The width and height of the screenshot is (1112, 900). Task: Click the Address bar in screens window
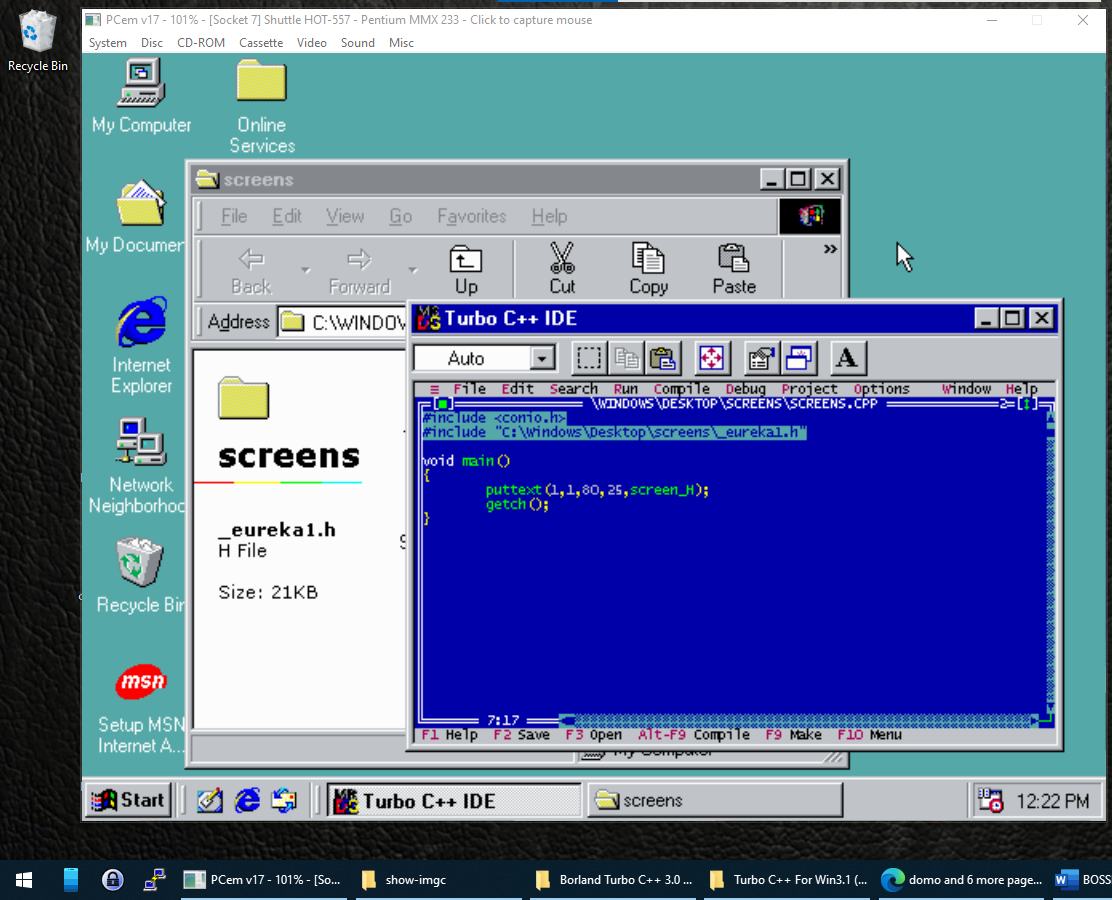coord(342,323)
